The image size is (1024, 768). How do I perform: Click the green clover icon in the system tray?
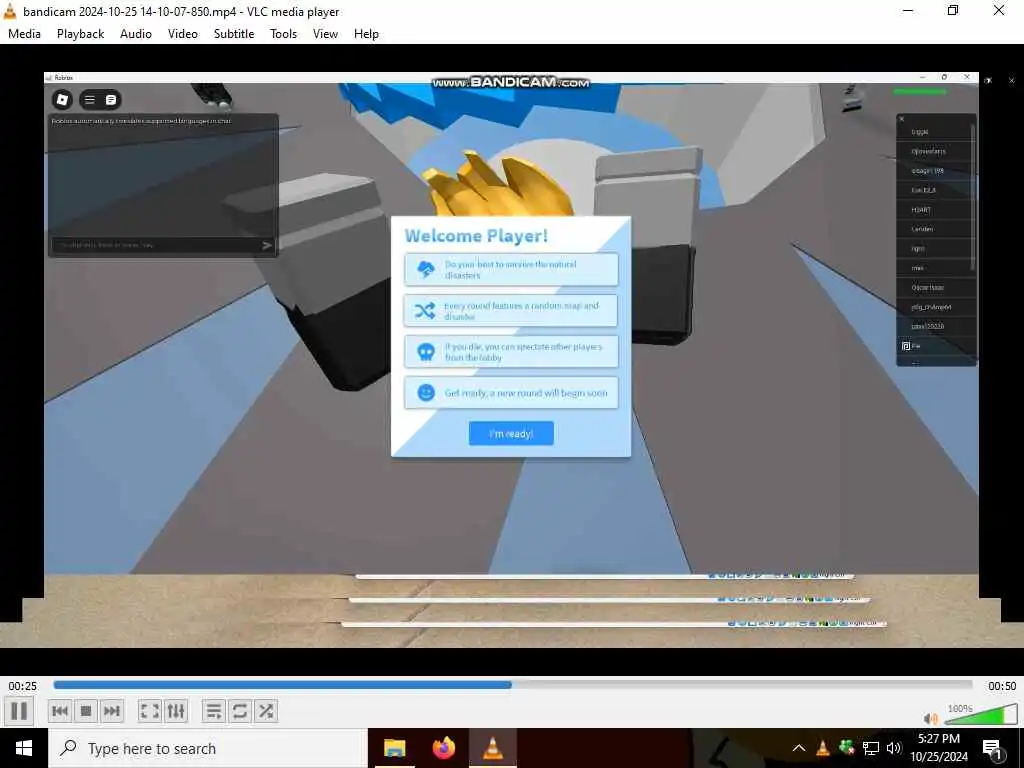[846, 748]
